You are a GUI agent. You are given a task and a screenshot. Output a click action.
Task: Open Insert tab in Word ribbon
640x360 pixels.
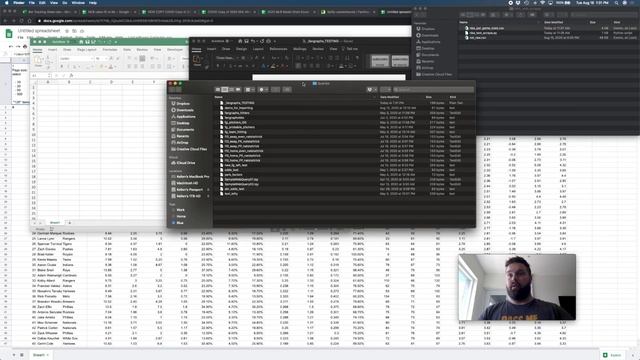pos(211,49)
